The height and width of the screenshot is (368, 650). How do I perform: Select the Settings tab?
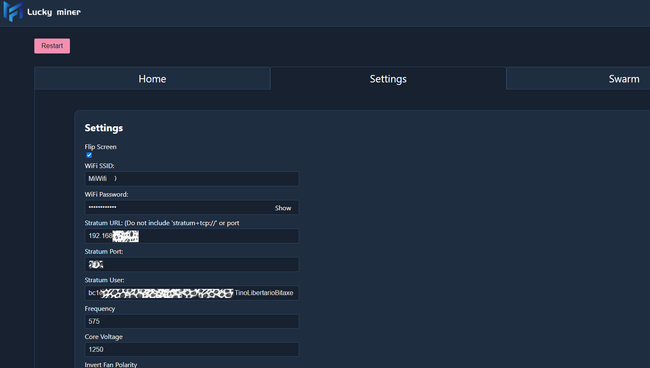pos(388,79)
